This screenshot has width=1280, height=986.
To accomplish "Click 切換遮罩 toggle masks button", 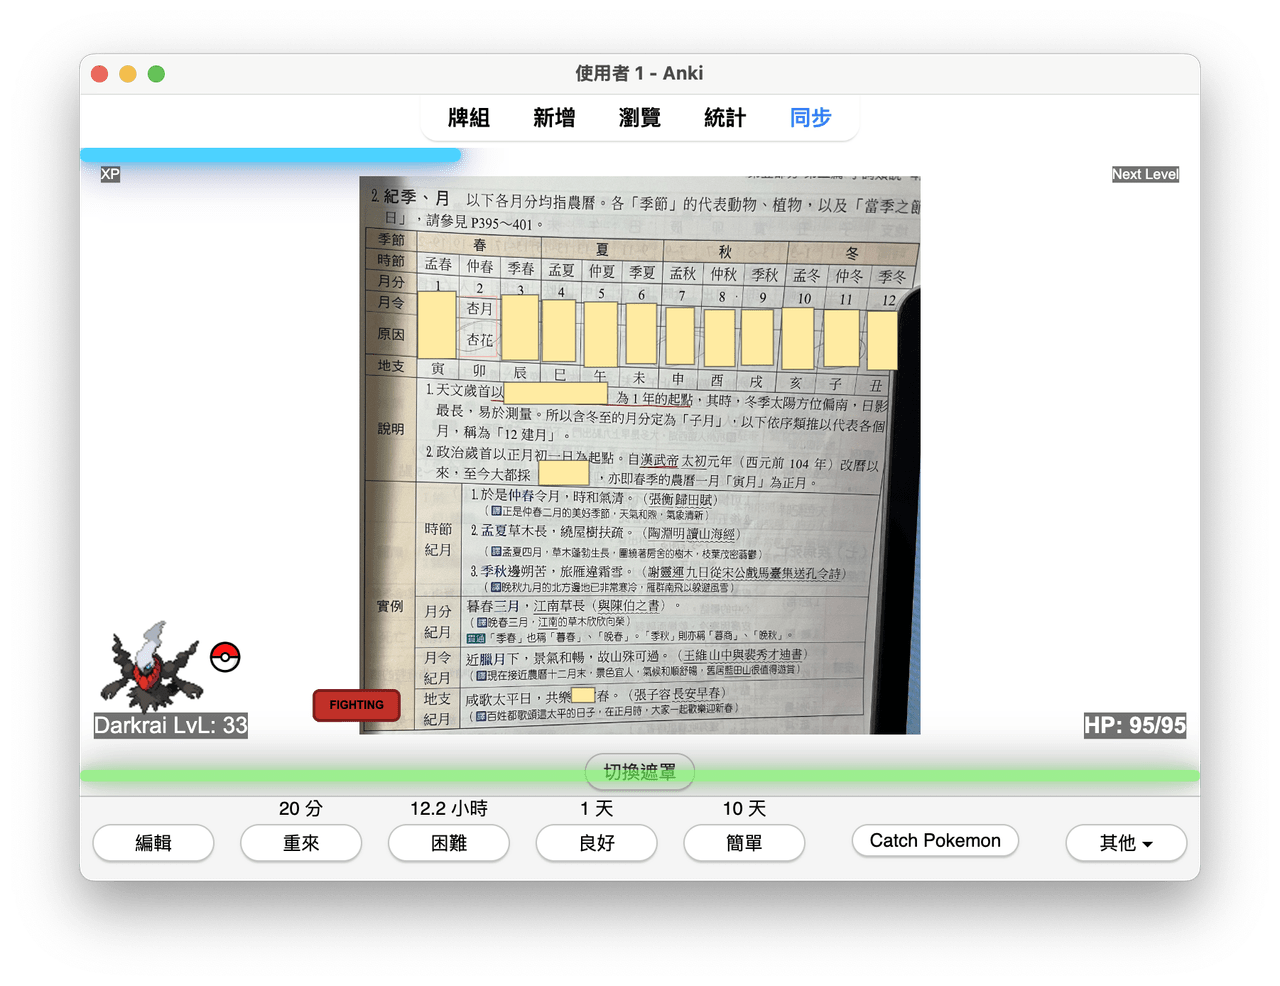I will point(640,772).
